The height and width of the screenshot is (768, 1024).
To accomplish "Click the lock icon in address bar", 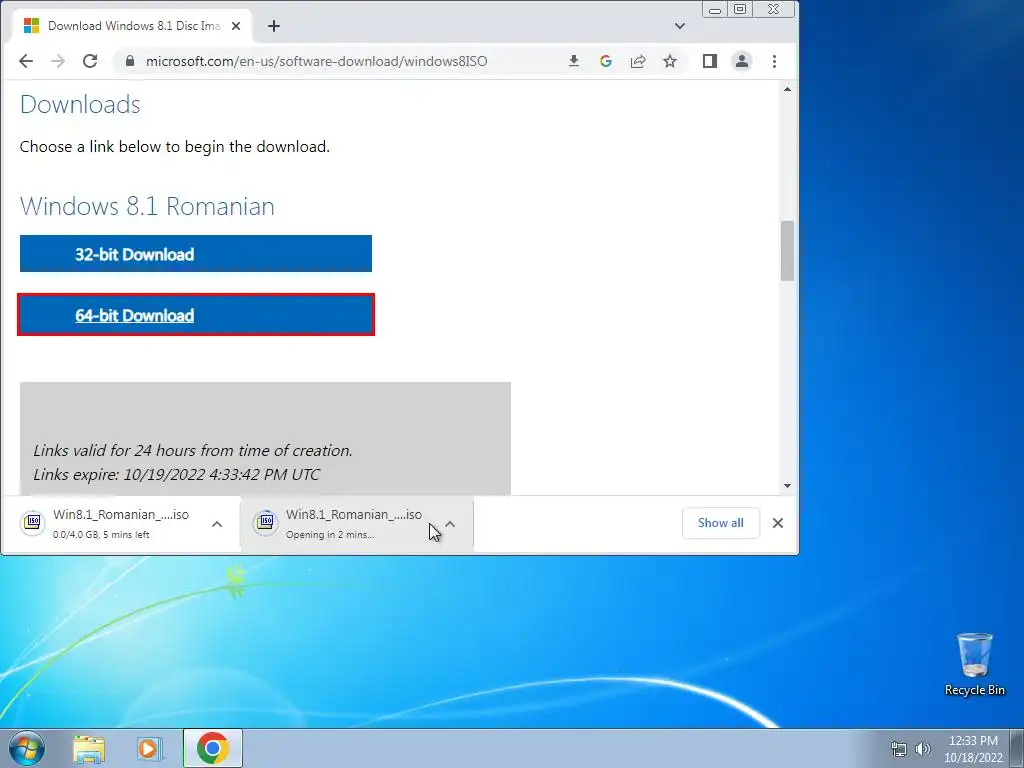I will pyautogui.click(x=129, y=61).
